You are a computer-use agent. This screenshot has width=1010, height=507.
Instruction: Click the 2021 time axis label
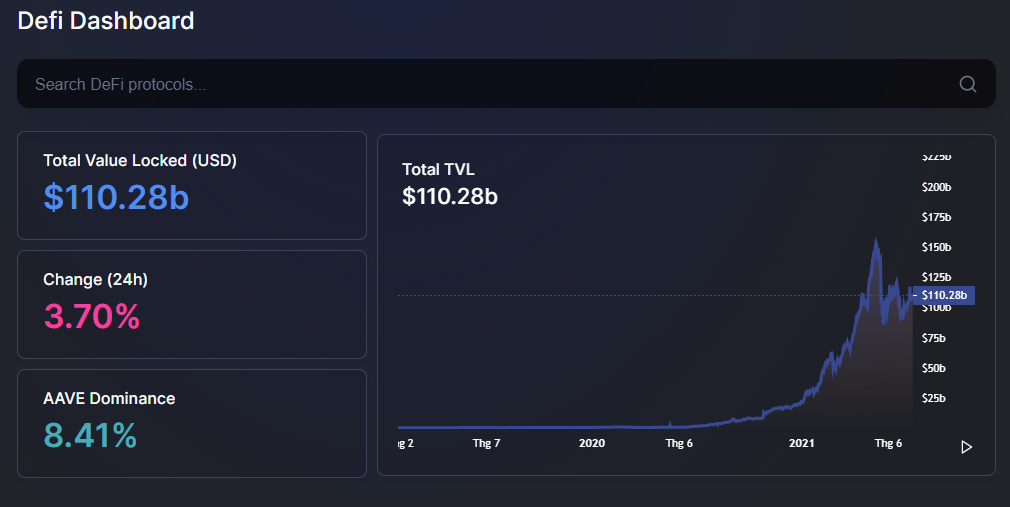click(x=801, y=443)
